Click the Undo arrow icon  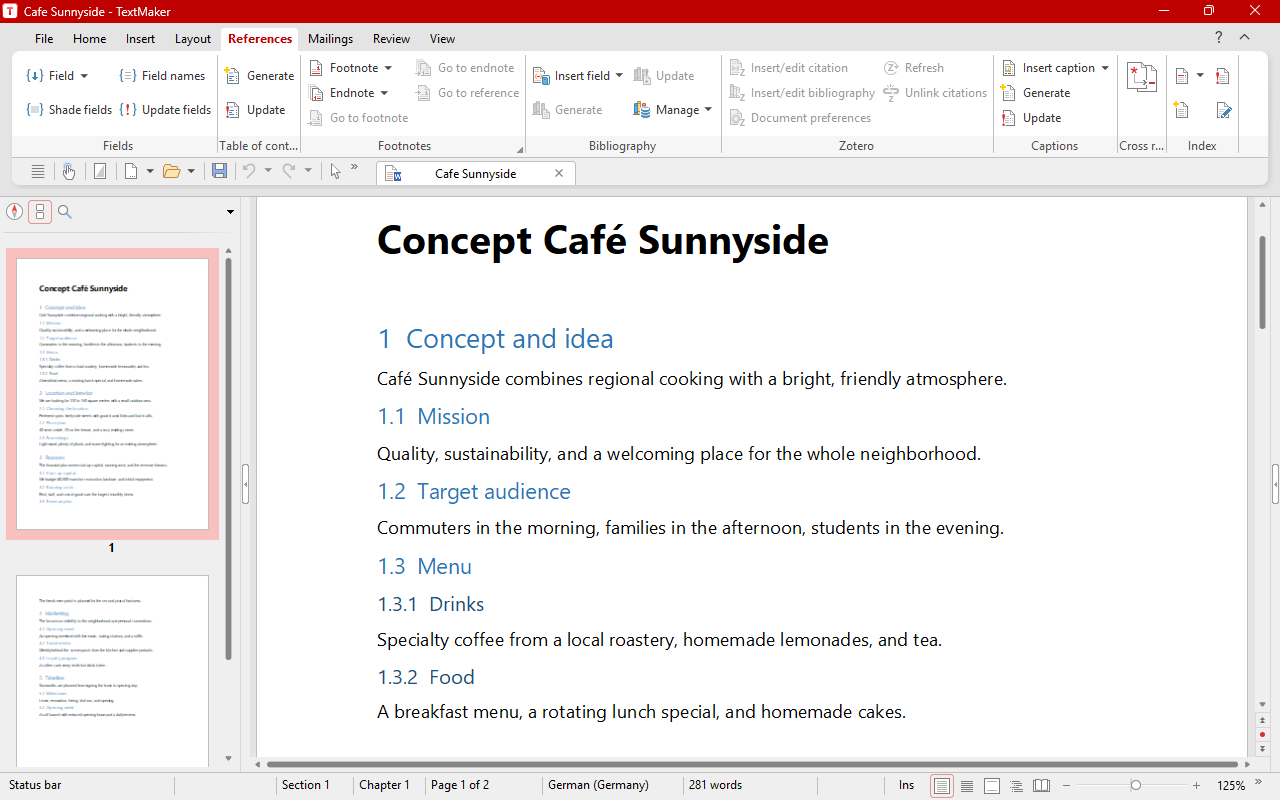click(250, 172)
